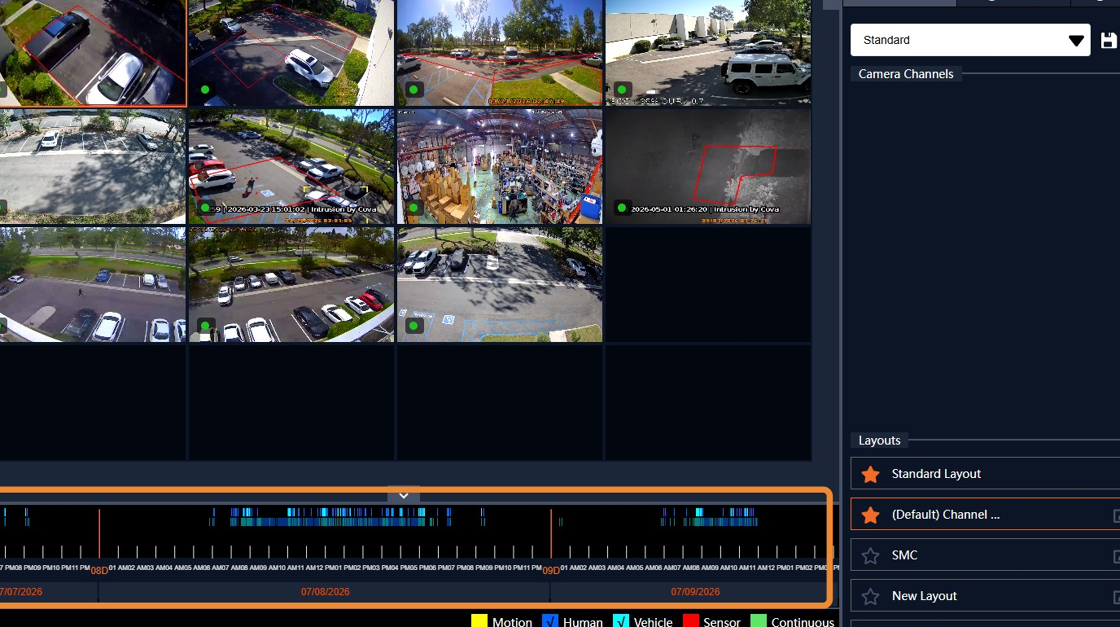Click the edit icon on New Layout row

[x=1116, y=596]
